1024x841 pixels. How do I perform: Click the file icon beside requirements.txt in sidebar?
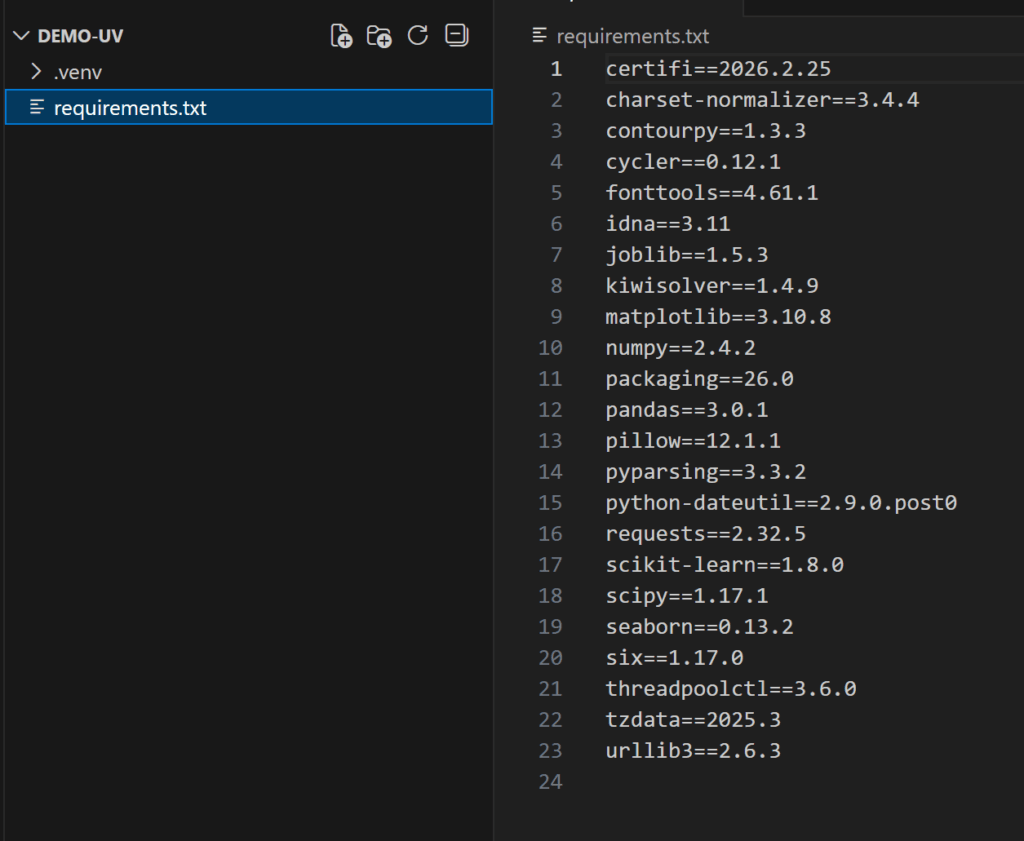[38, 107]
